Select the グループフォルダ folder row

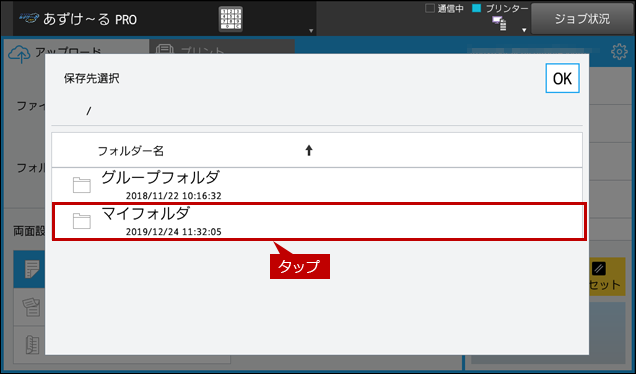click(x=317, y=185)
